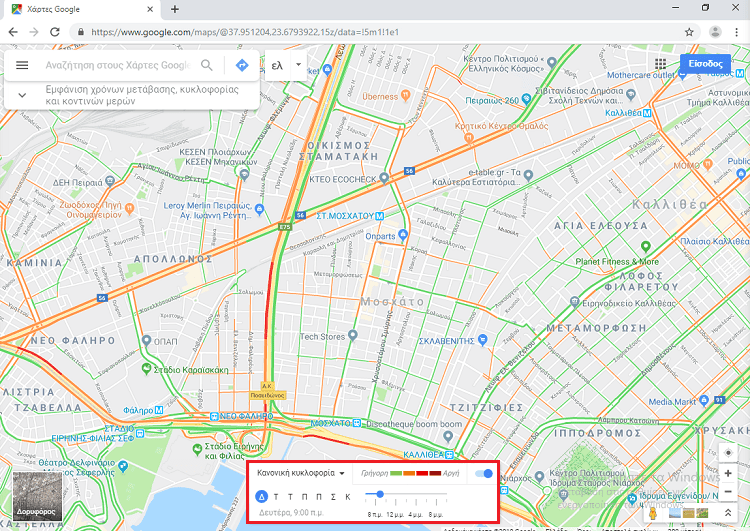Click the ΔΕΗ Πειραιά map pin
Image resolution: width=750 pixels, height=531 pixels.
tap(110, 181)
